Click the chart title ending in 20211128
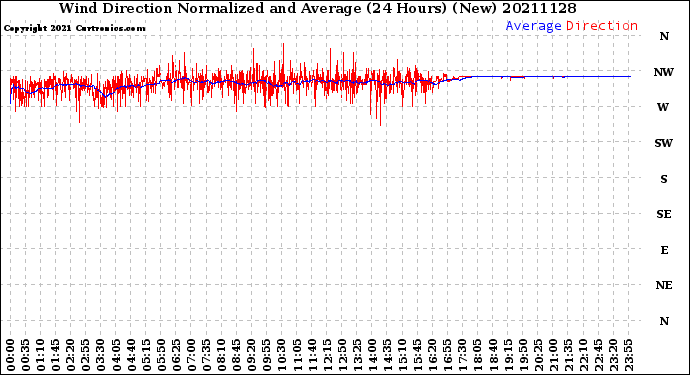 [318, 8]
